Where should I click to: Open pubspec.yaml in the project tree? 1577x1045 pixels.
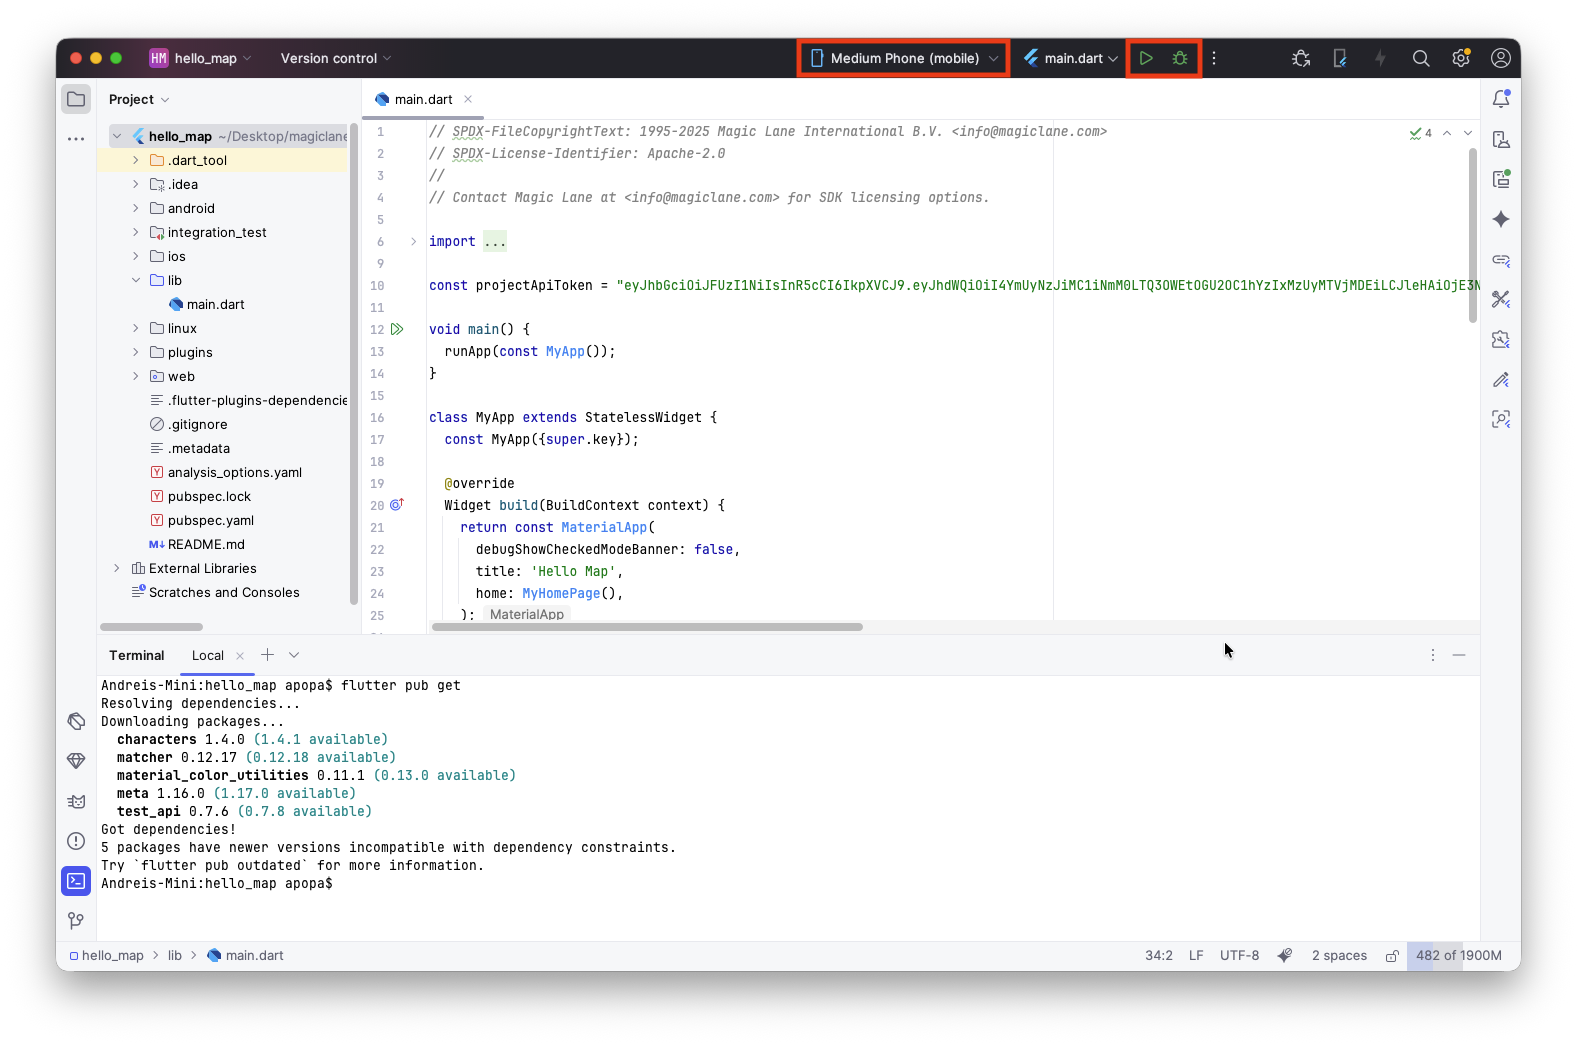pyautogui.click(x=211, y=520)
